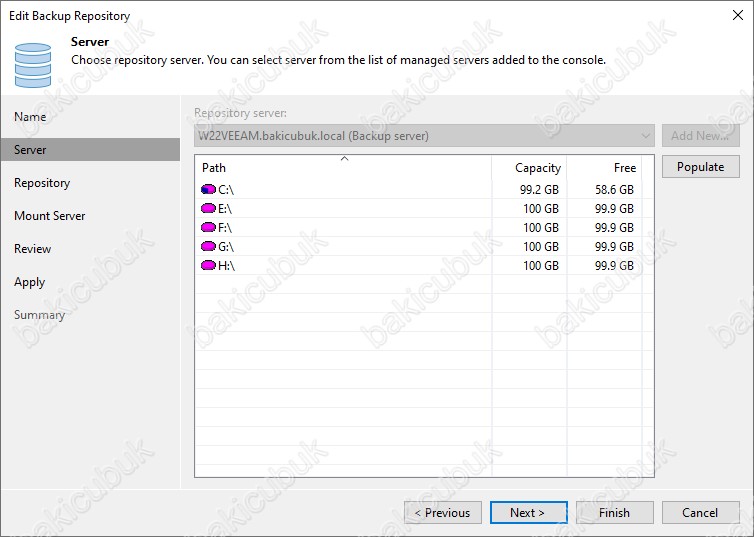Image resolution: width=754 pixels, height=537 pixels.
Task: Click the Finish button
Action: click(614, 512)
